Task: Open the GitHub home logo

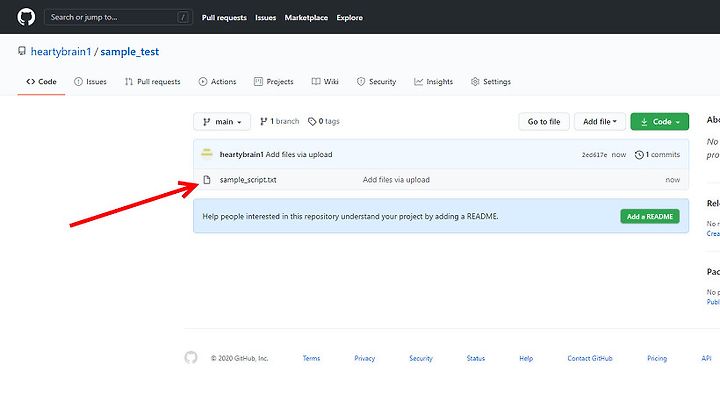Action: (26, 17)
